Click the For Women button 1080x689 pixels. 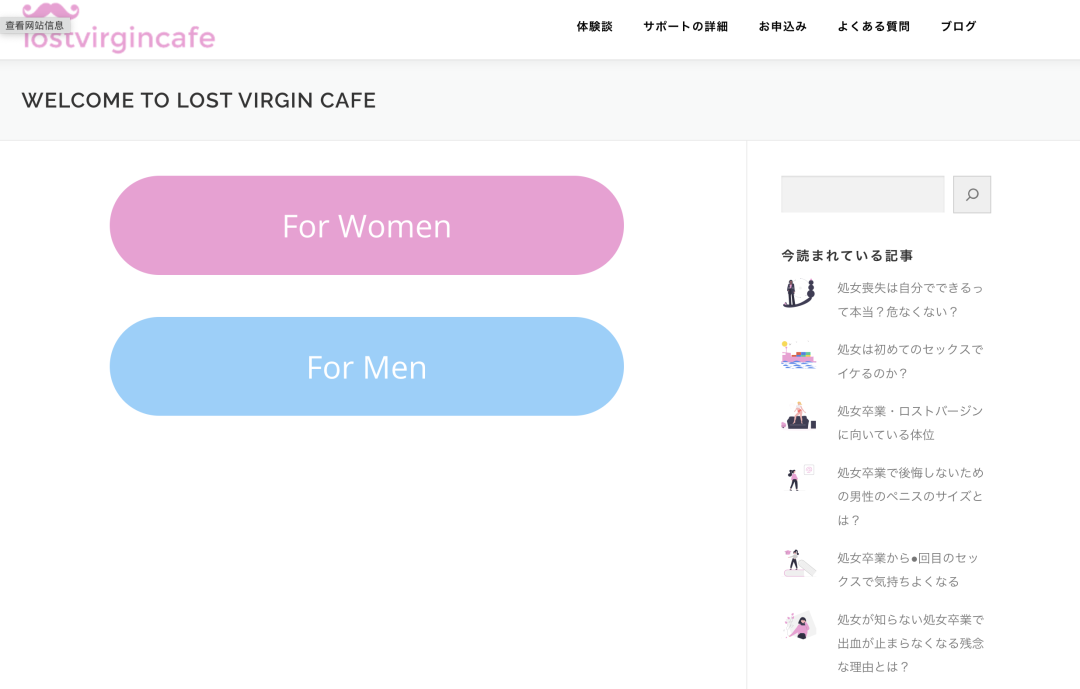coord(366,225)
